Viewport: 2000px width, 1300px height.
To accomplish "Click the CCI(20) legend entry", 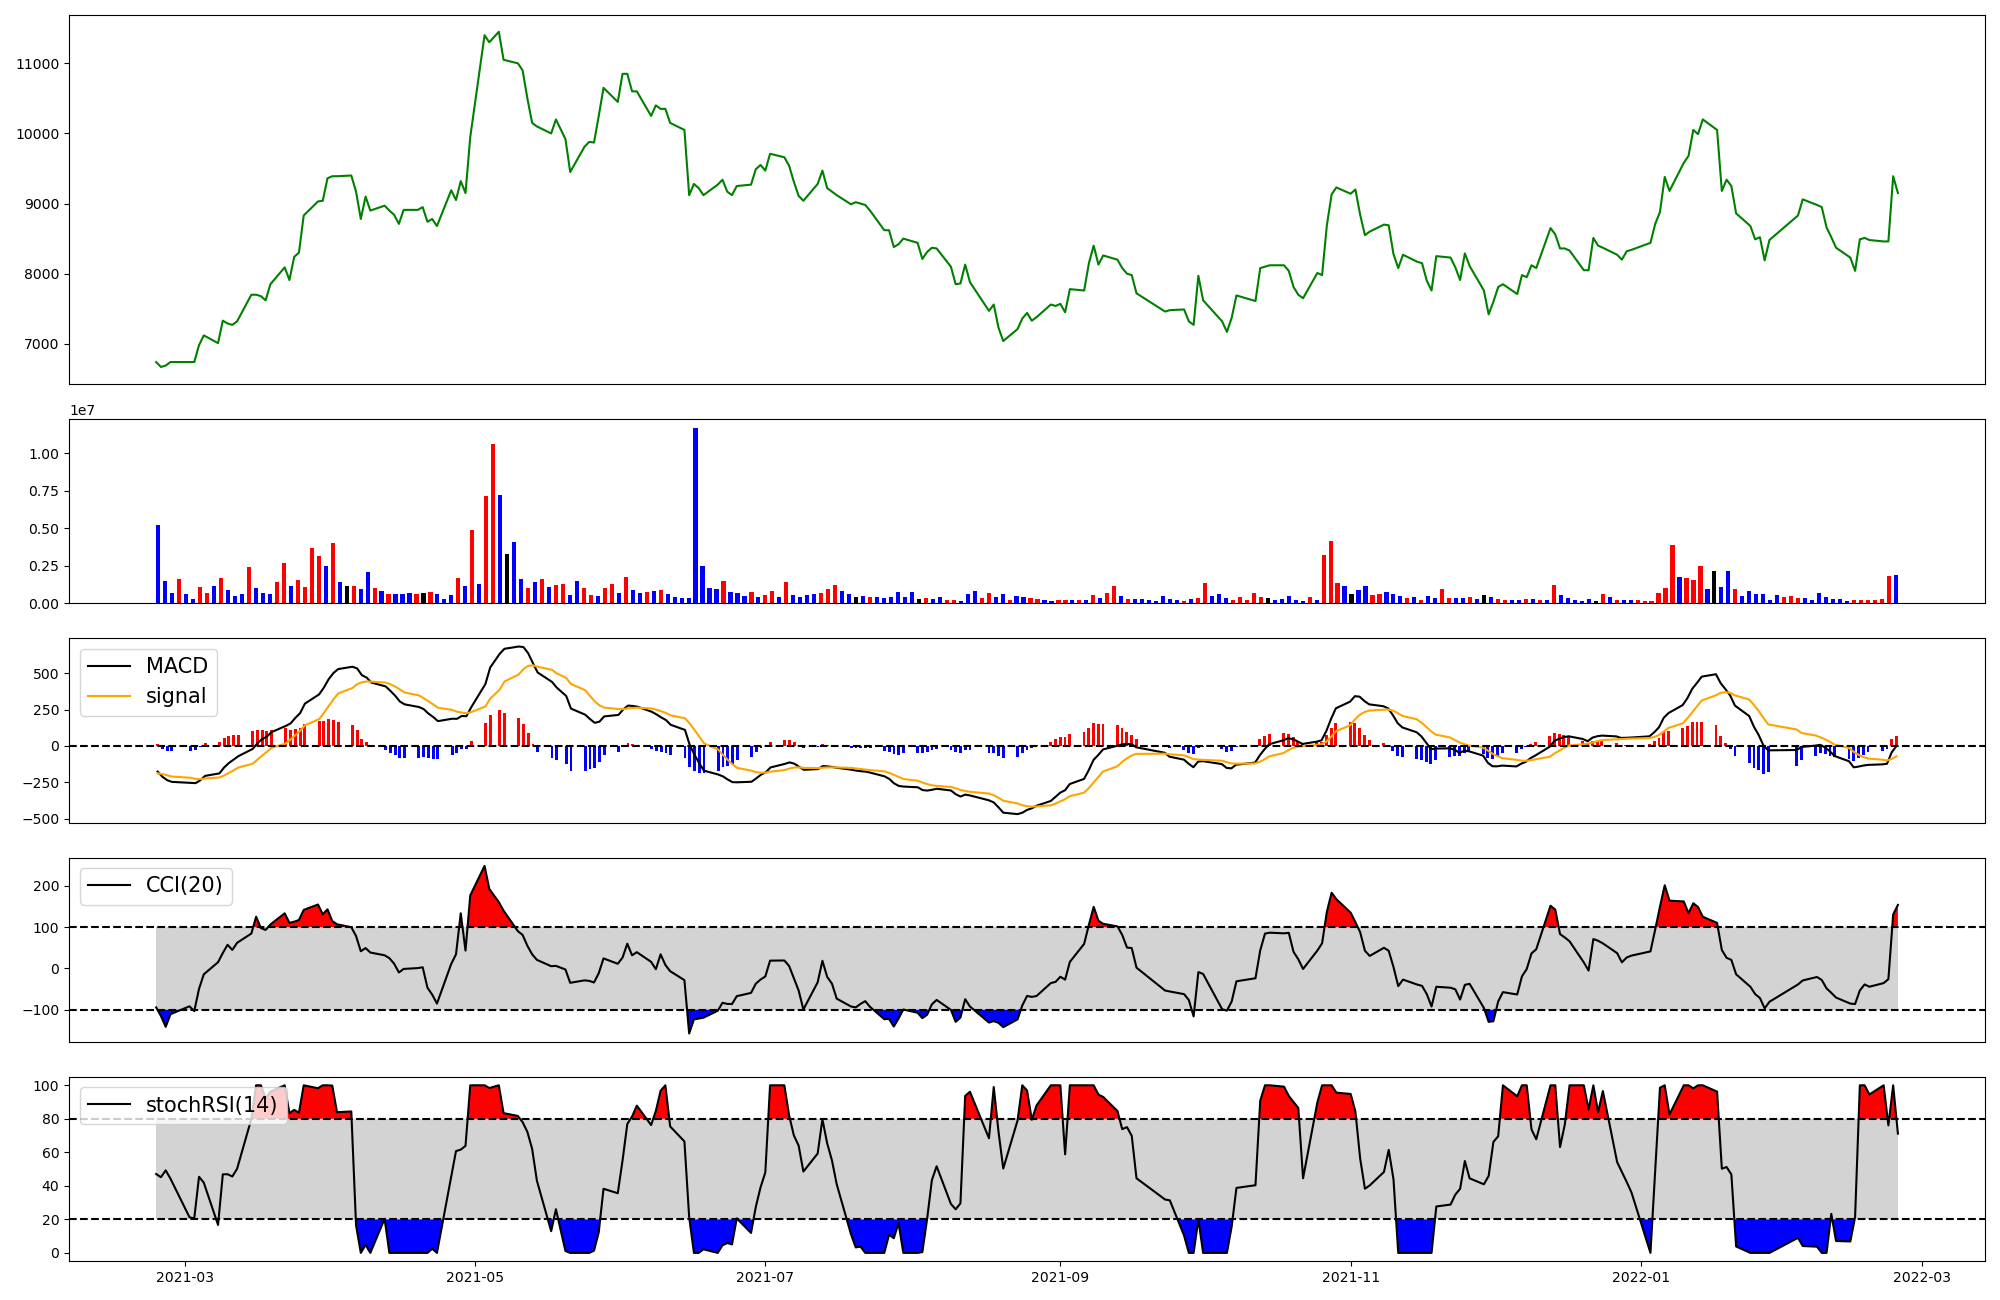I will (x=183, y=885).
